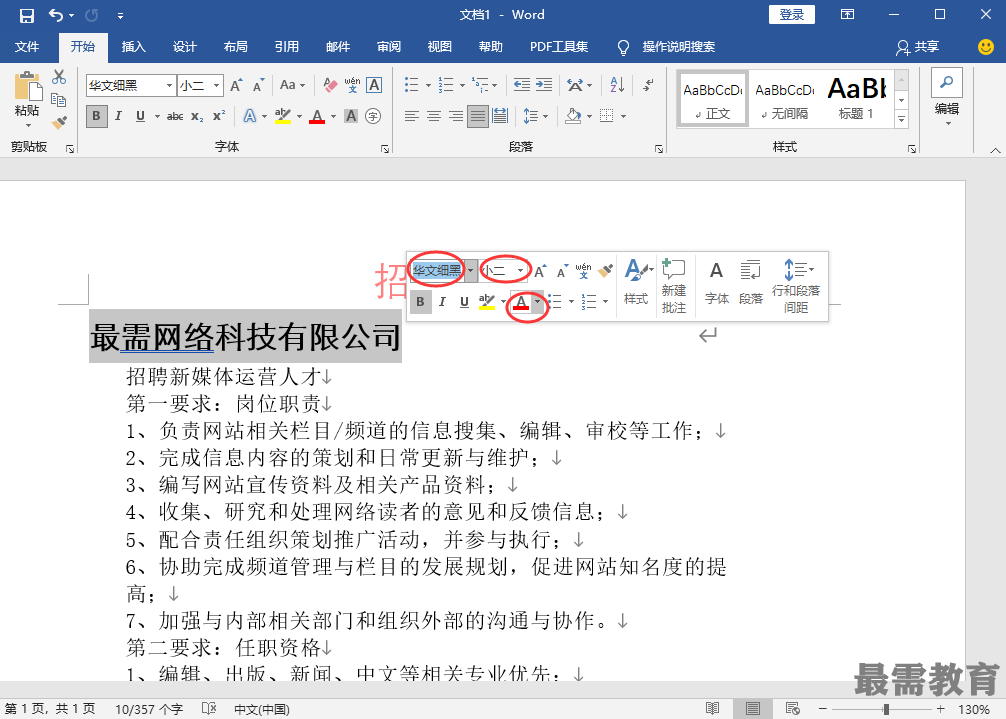Open the feedback smiley face icon
Screen dimensions: 1006x719
click(x=985, y=47)
